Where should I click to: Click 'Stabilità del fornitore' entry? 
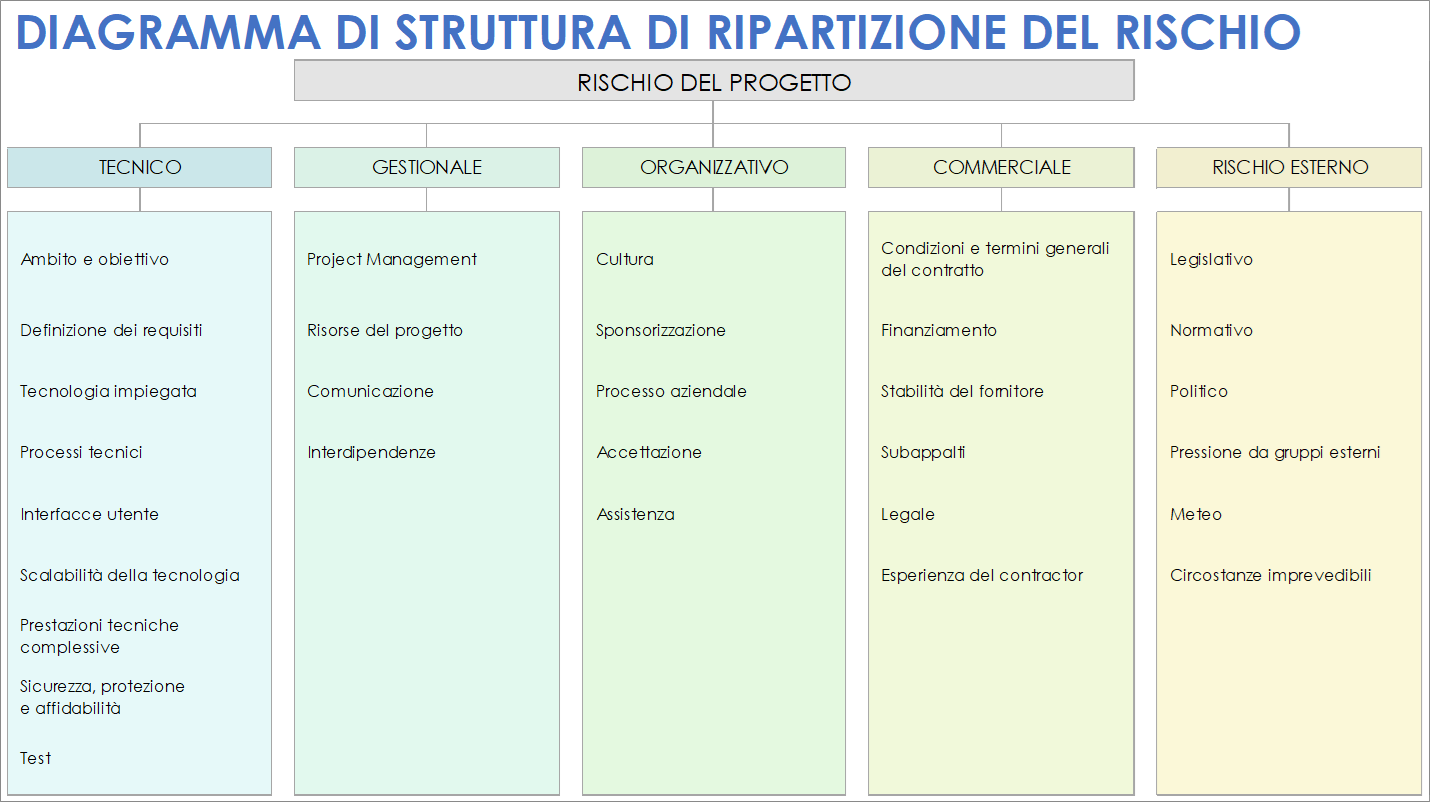(962, 391)
